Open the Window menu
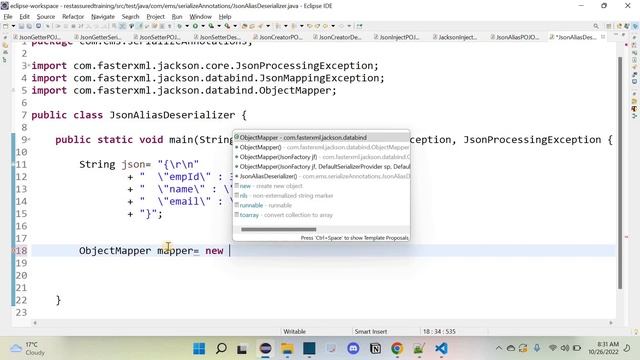The width and height of the screenshot is (640, 360). coord(200,17)
